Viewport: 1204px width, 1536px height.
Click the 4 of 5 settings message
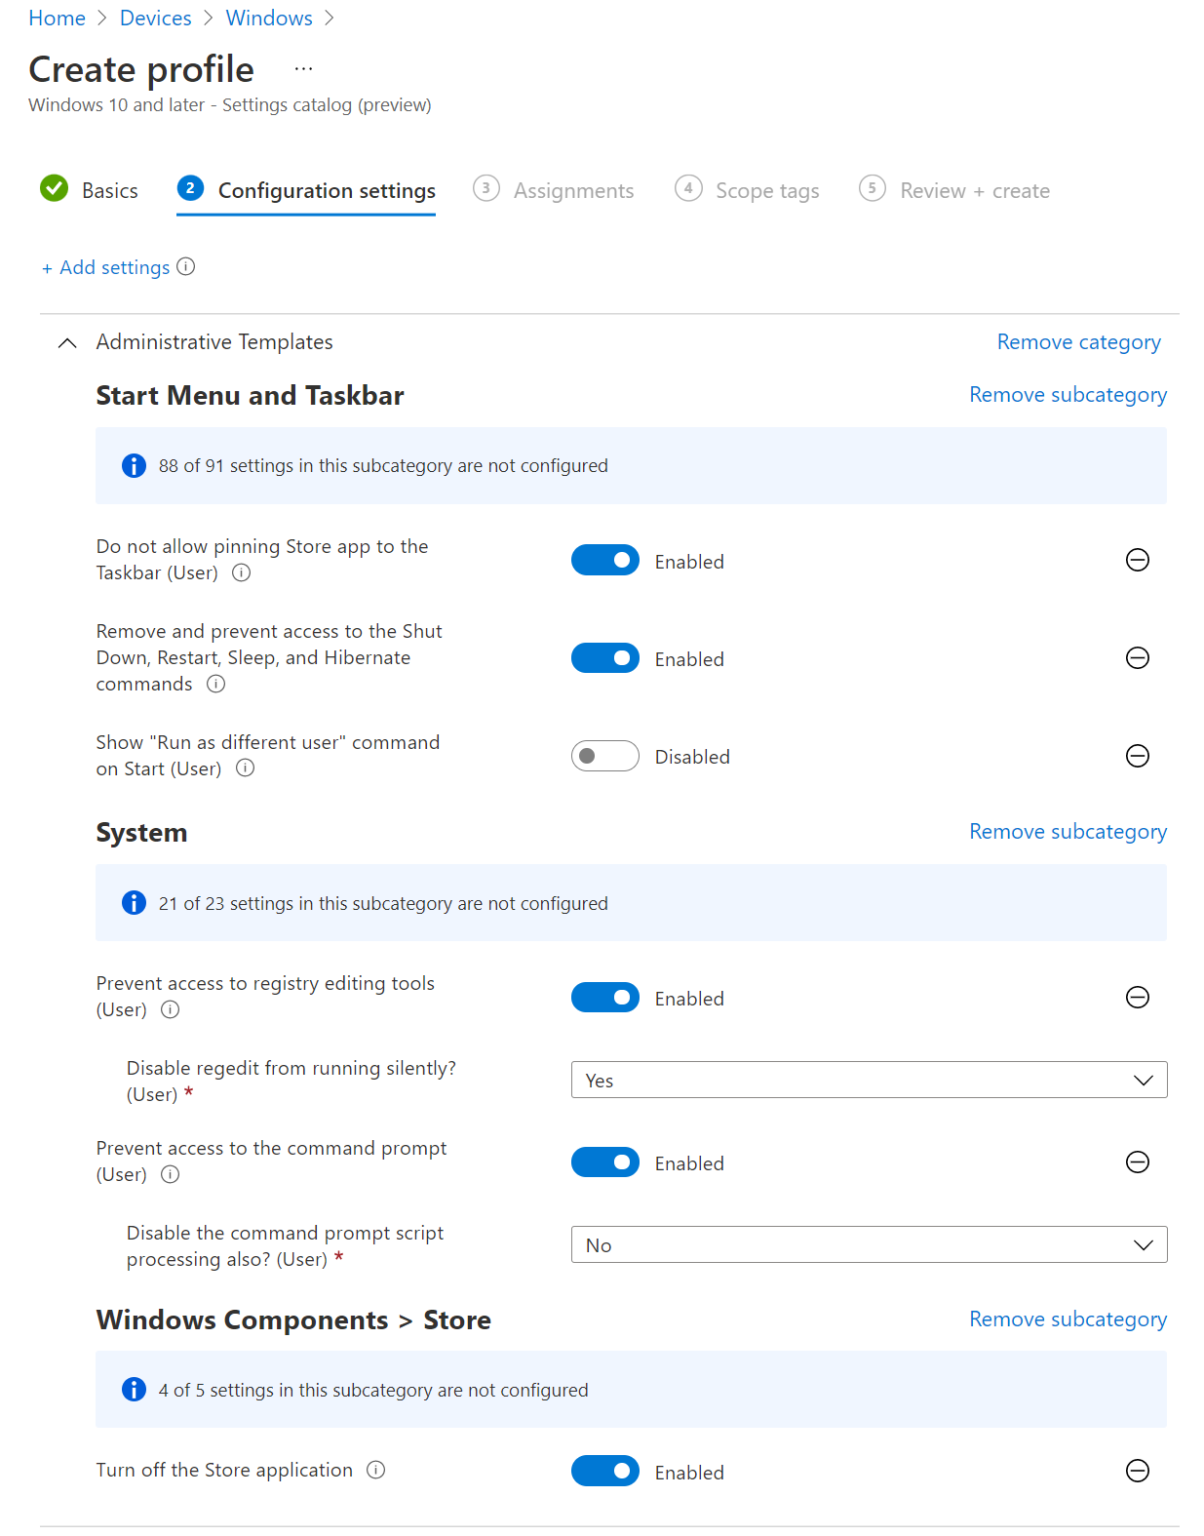pyautogui.click(x=373, y=1390)
